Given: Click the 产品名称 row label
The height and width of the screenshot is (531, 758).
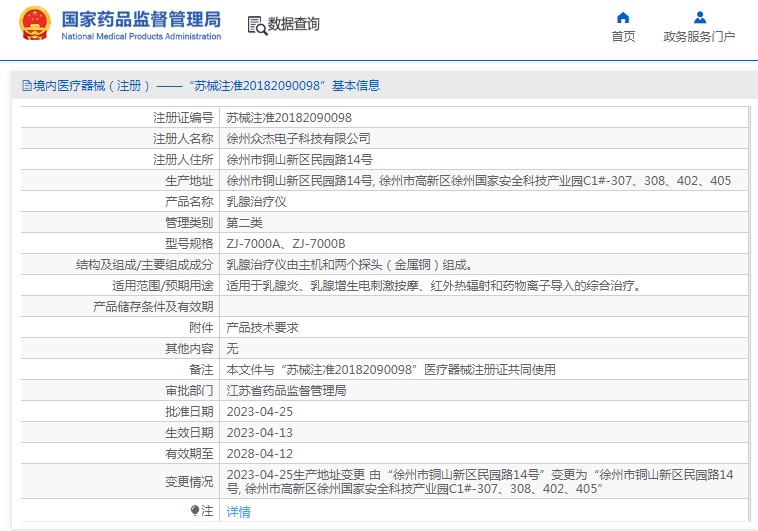Looking at the screenshot, I should (x=189, y=202).
